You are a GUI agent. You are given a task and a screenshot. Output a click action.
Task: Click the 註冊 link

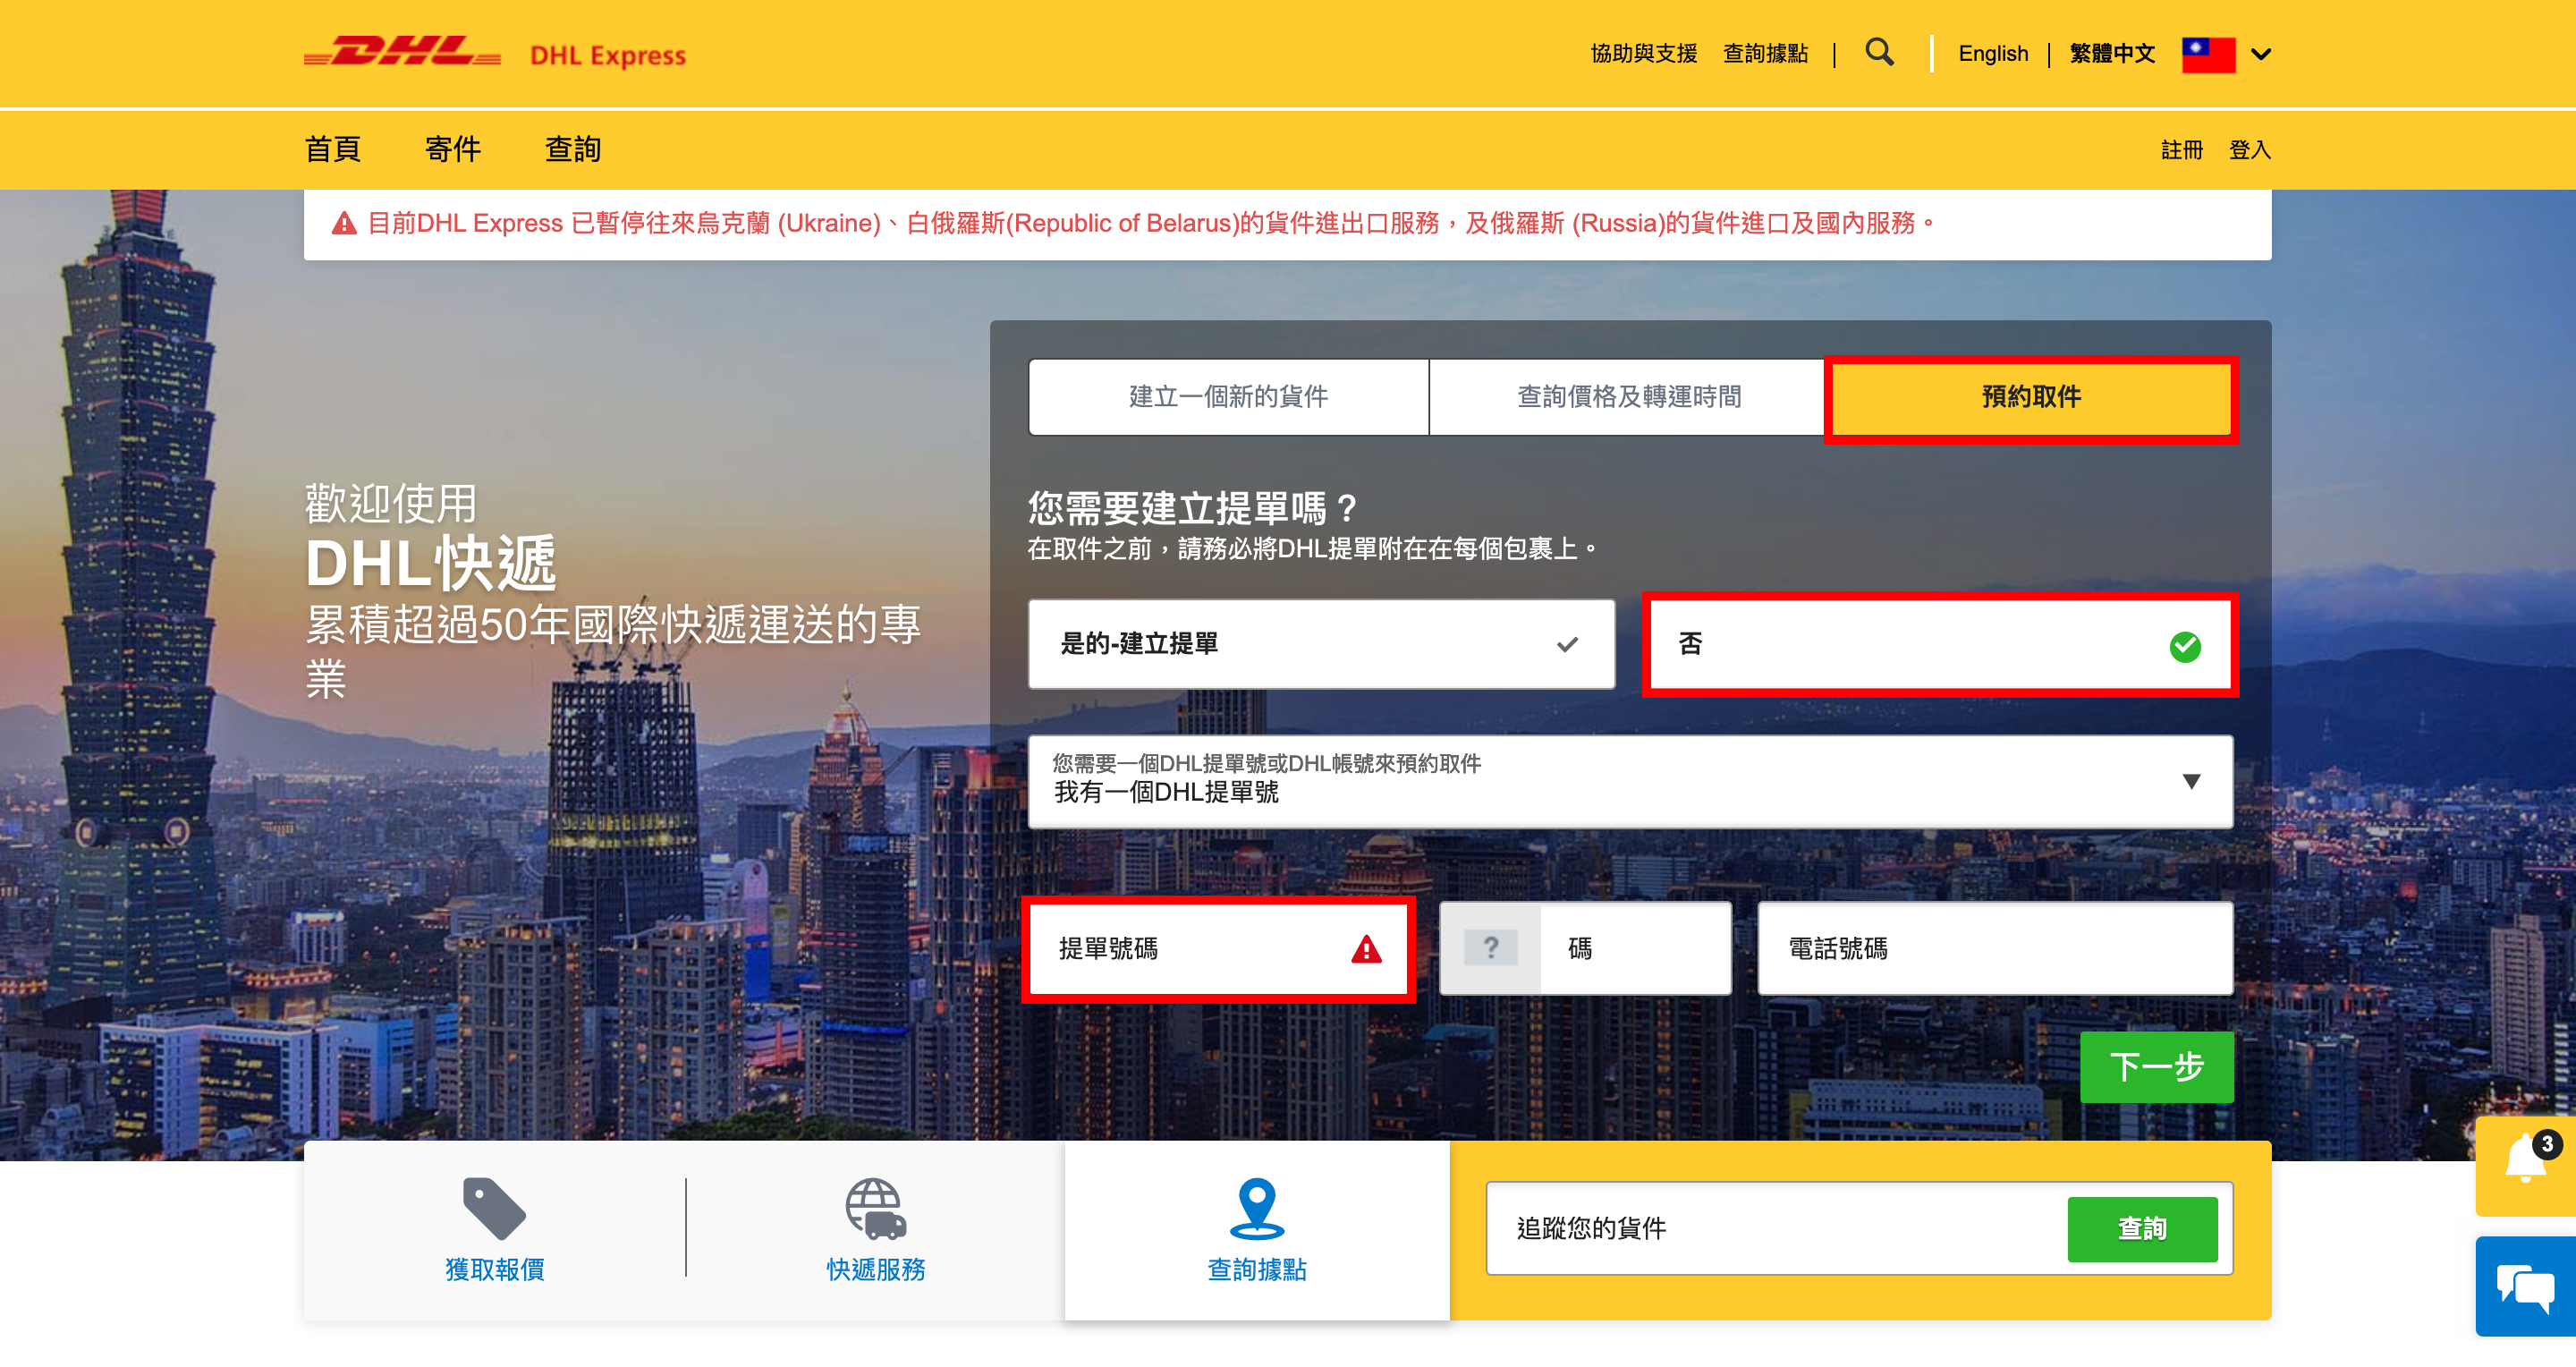(x=2181, y=150)
